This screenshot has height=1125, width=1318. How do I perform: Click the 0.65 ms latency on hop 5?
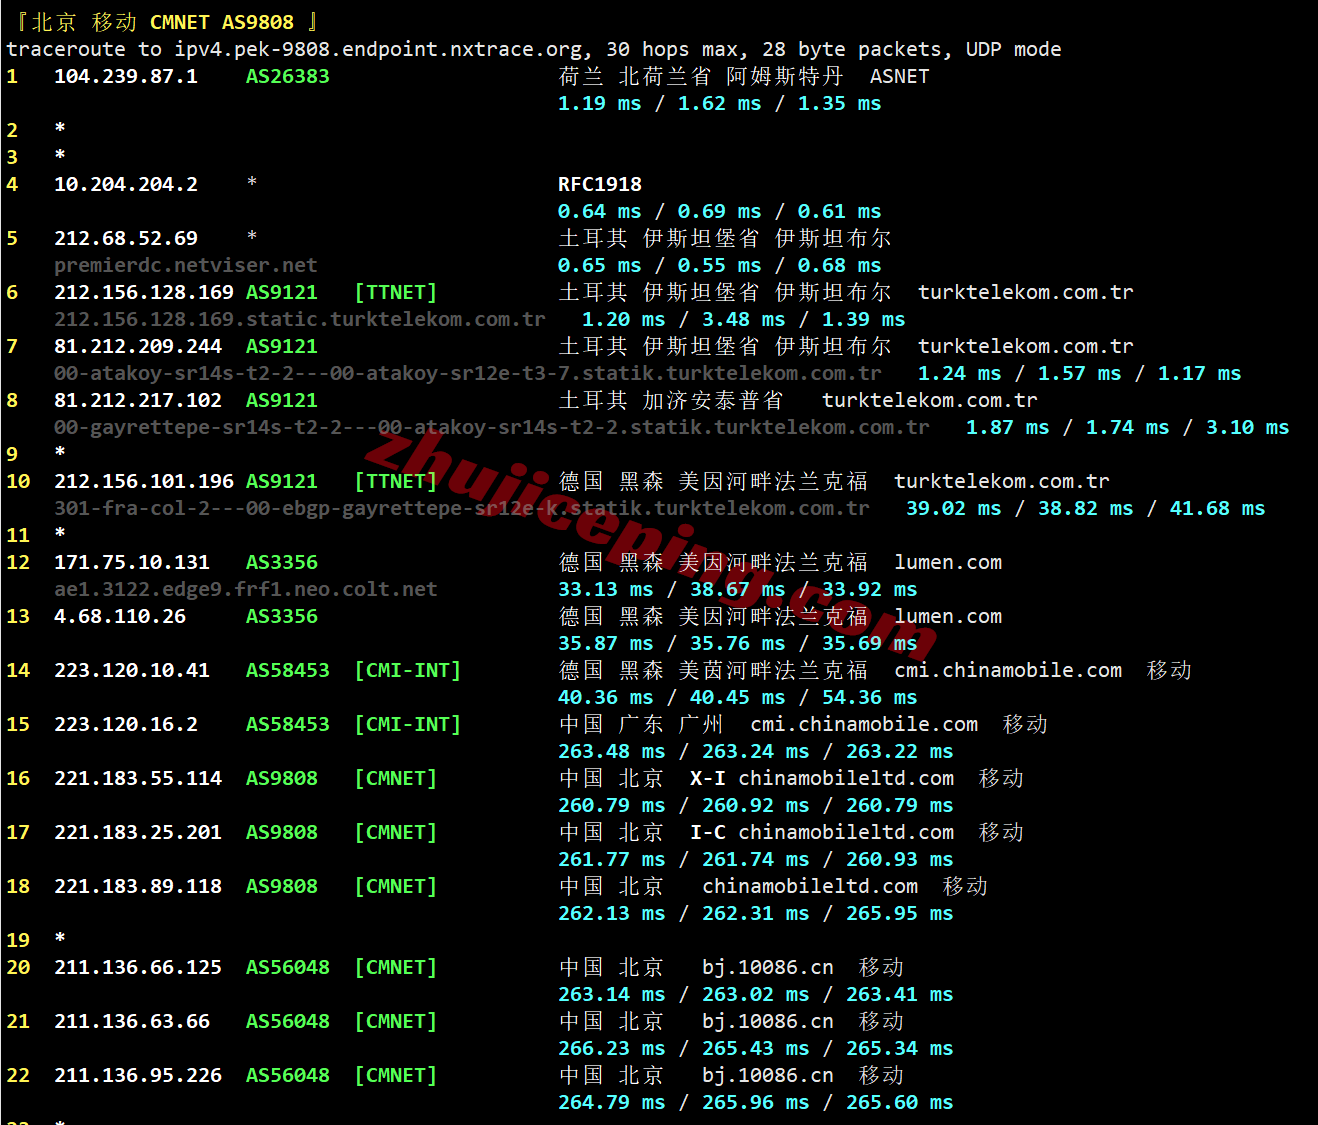click(x=600, y=265)
